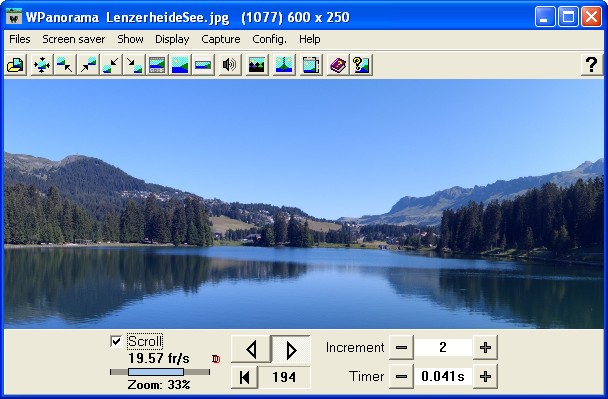
Task: Click the Increment value field showing 2
Action: tap(443, 347)
